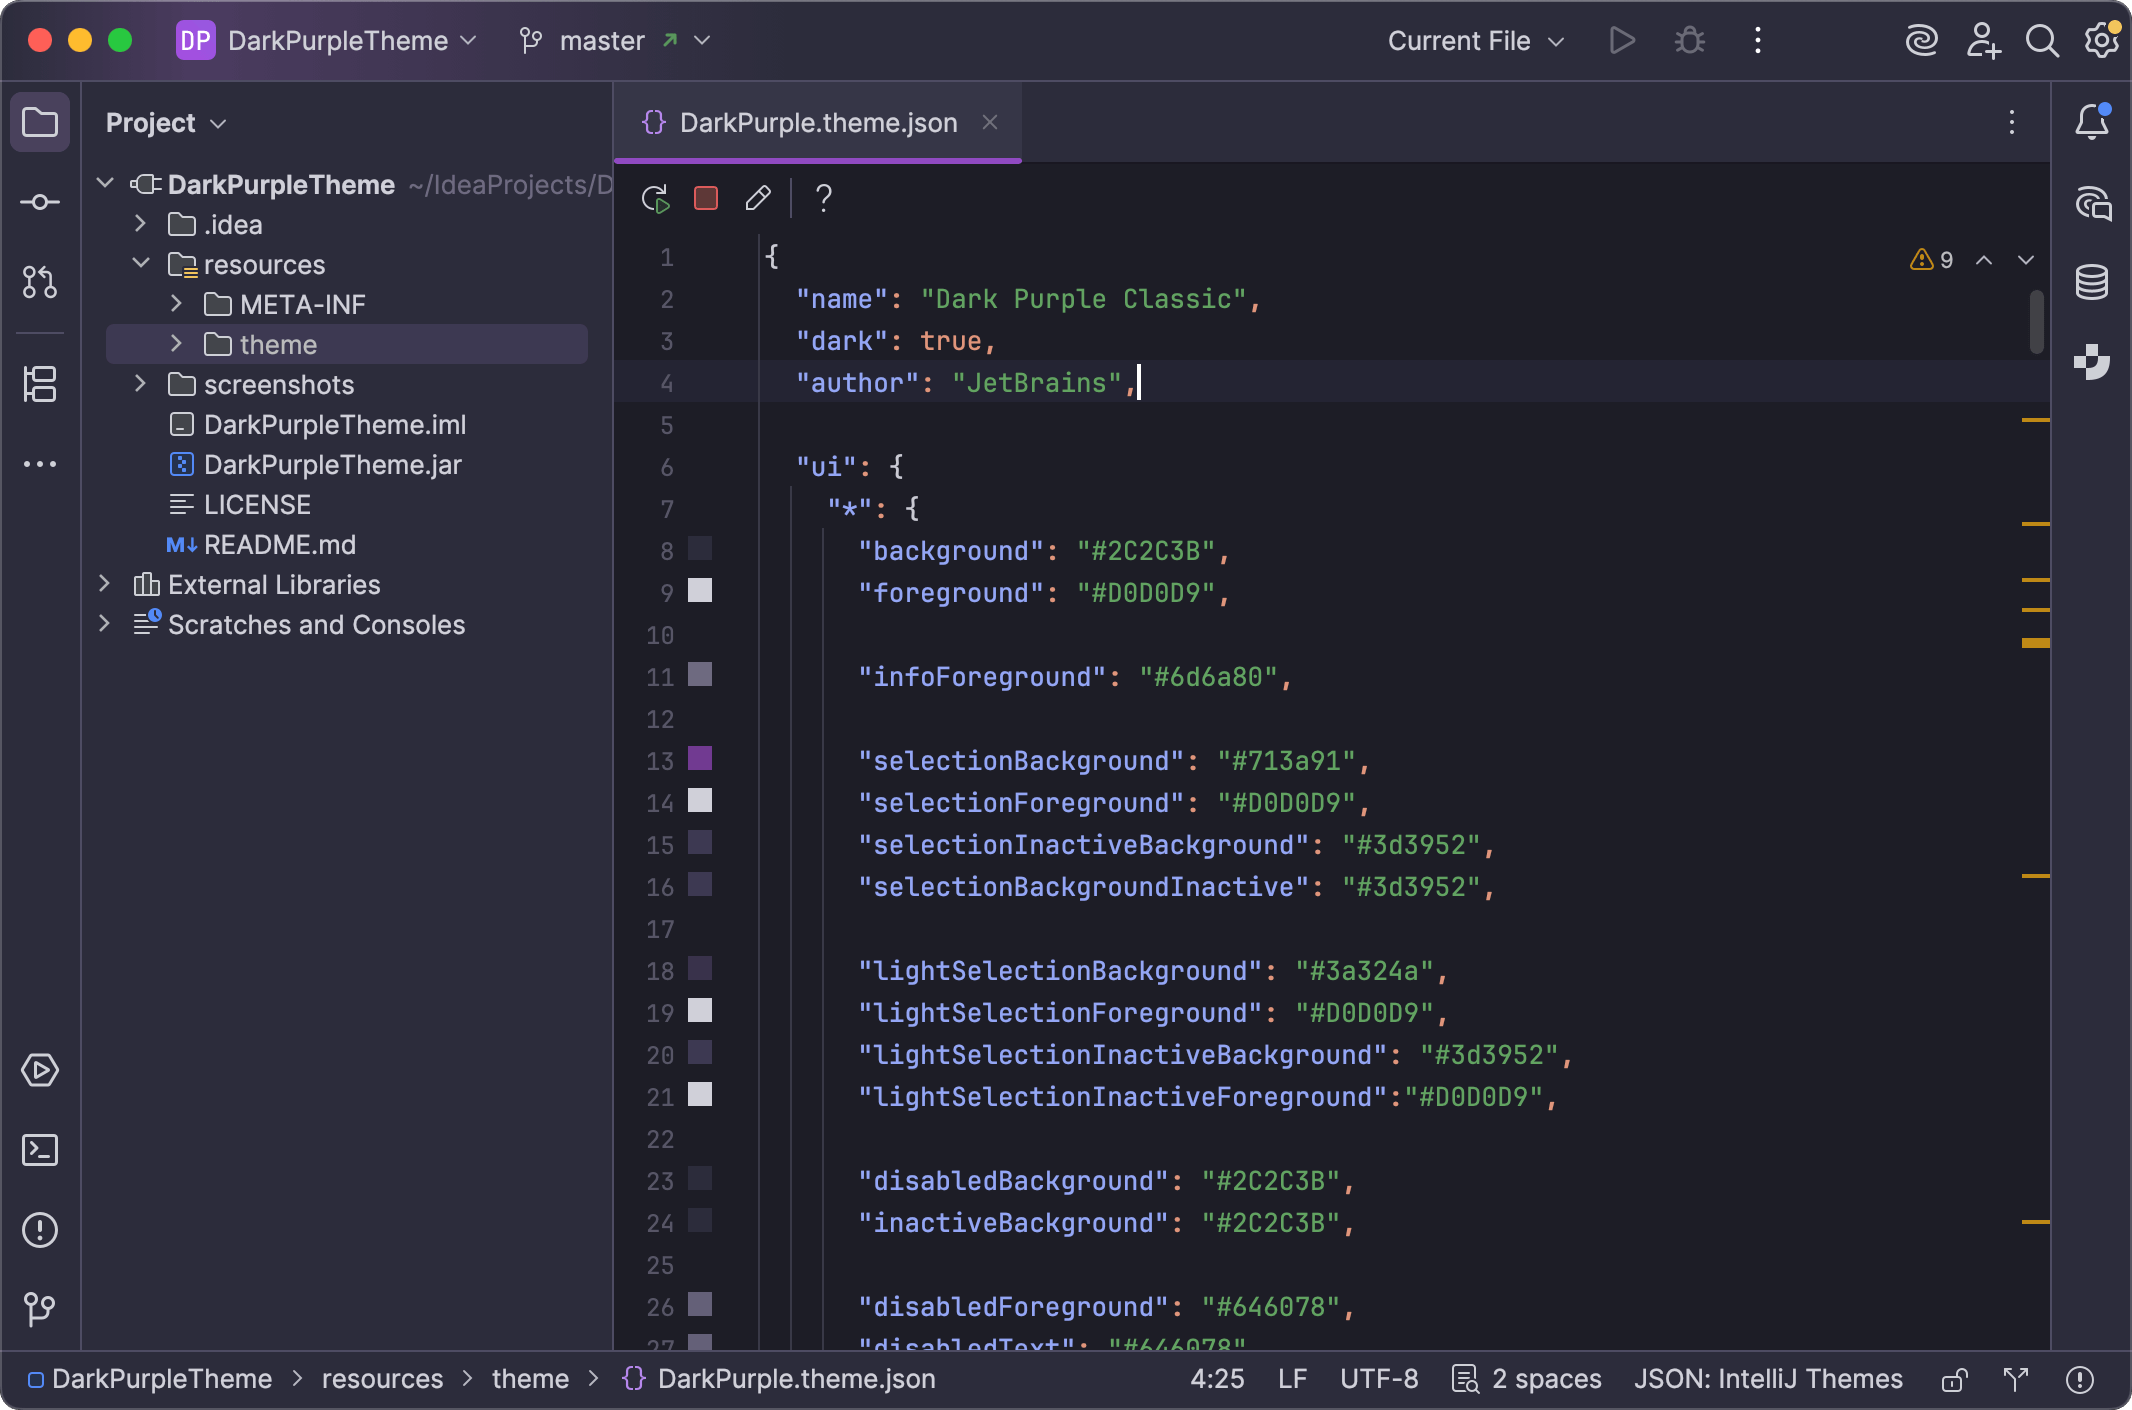The image size is (2132, 1410).
Task: Click the purple color swatch beside selectionBackground
Action: [699, 760]
